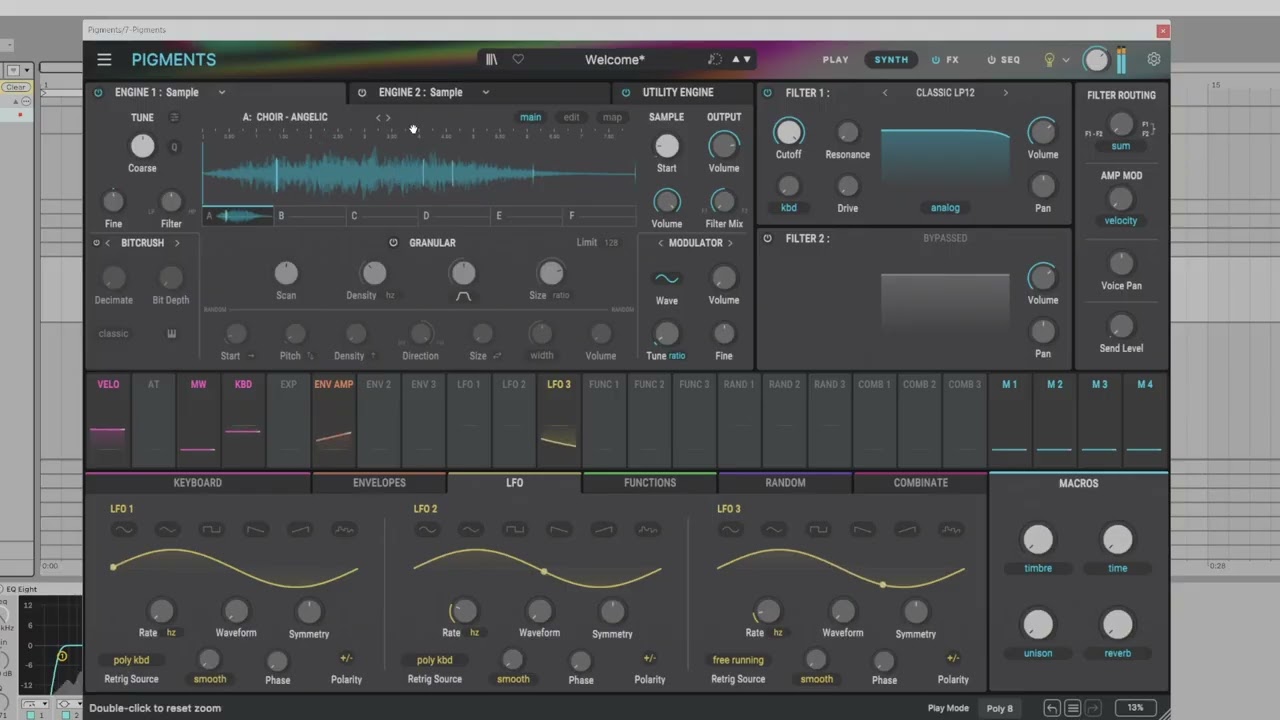Screen dimensions: 1280x720
Task: Toggle Utility Engine power button
Action: pyautogui.click(x=626, y=93)
